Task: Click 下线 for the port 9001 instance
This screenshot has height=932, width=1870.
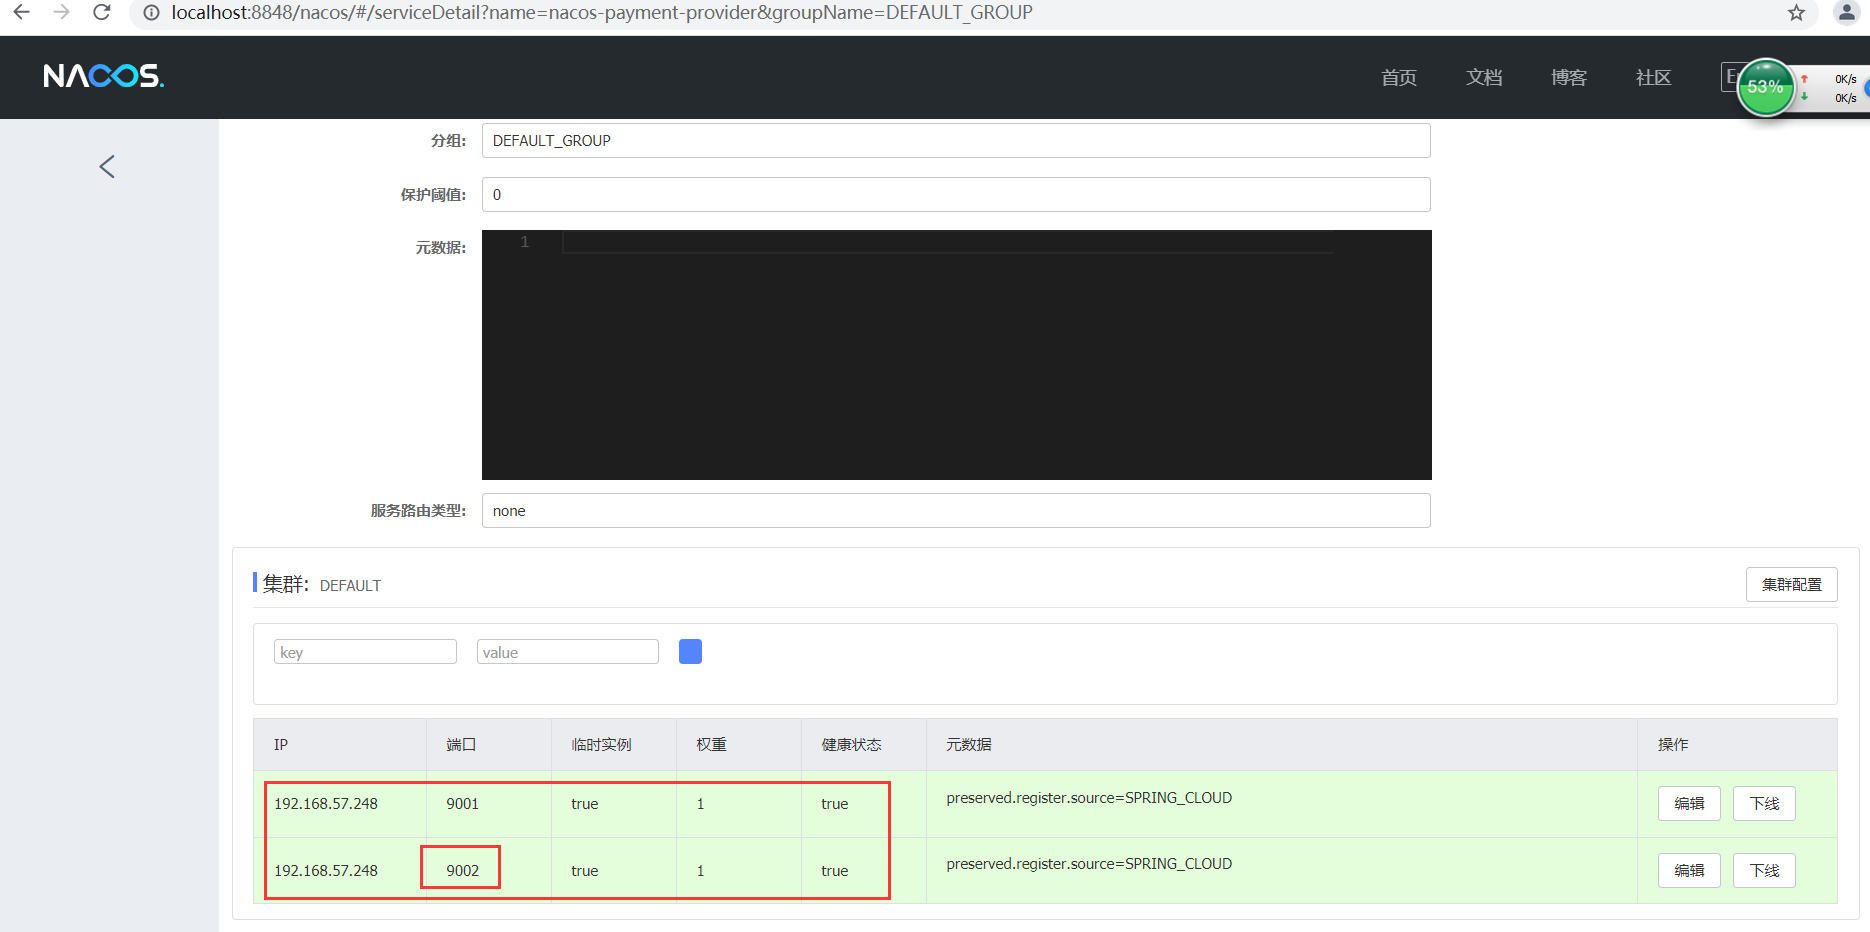Action: click(x=1764, y=804)
